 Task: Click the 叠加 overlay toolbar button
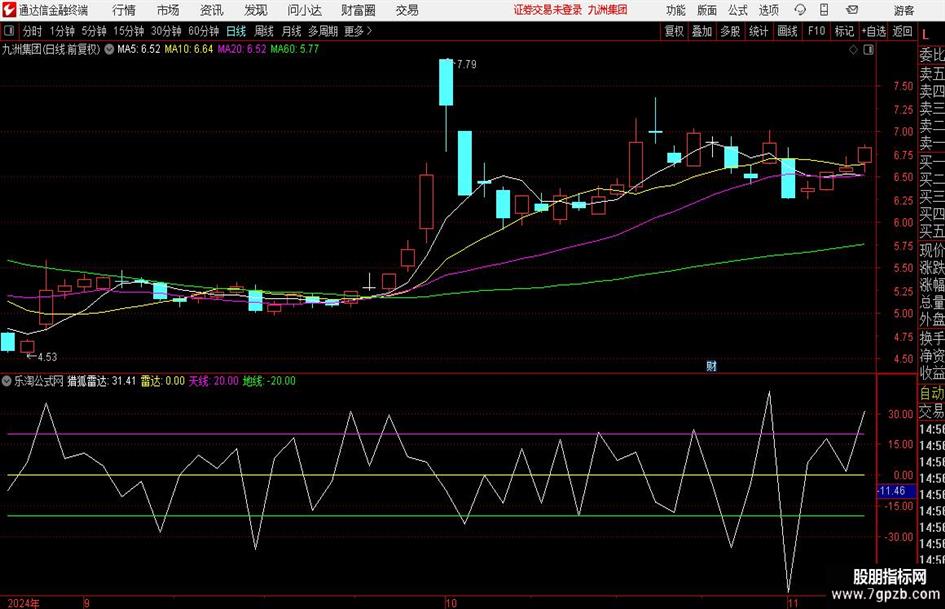click(702, 31)
